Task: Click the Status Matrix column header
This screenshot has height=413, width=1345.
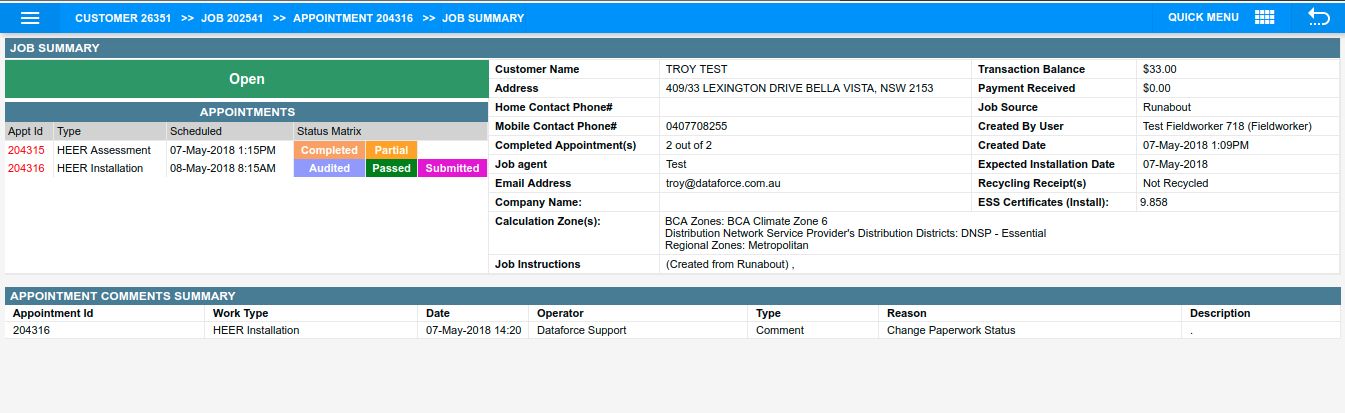Action: [x=329, y=131]
